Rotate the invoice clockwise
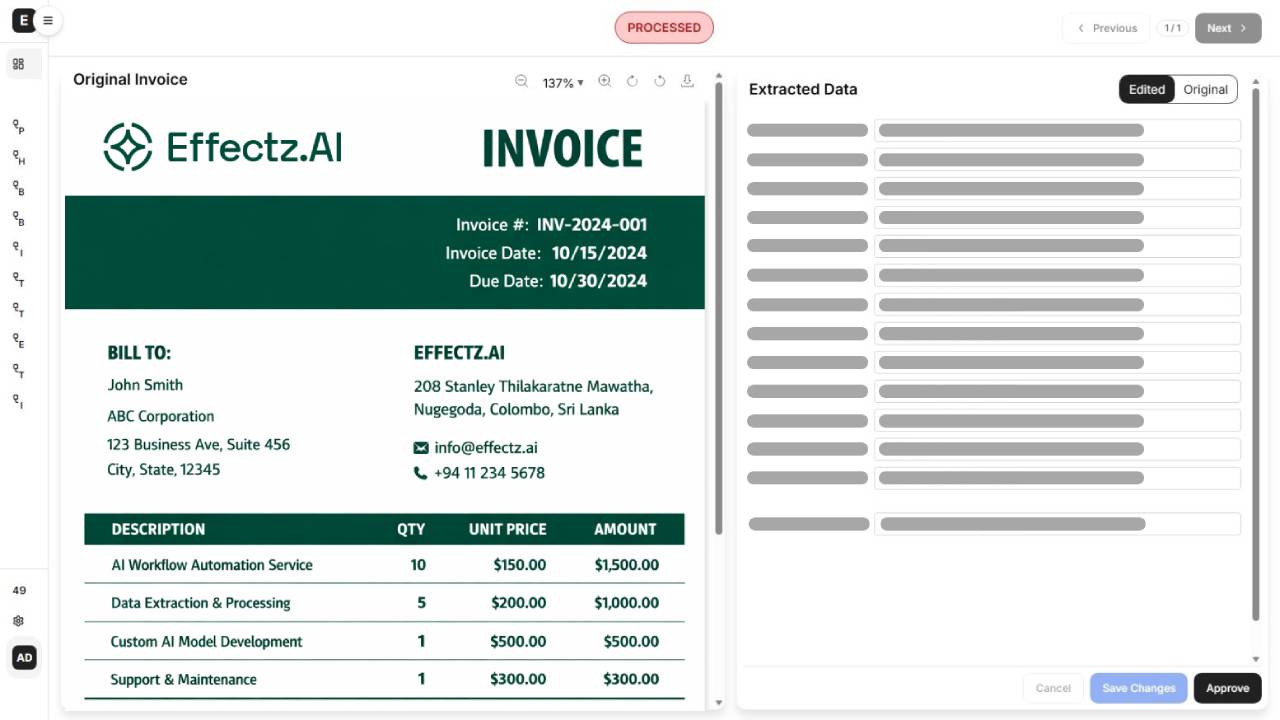Screen dimensions: 1280x720 [632, 82]
